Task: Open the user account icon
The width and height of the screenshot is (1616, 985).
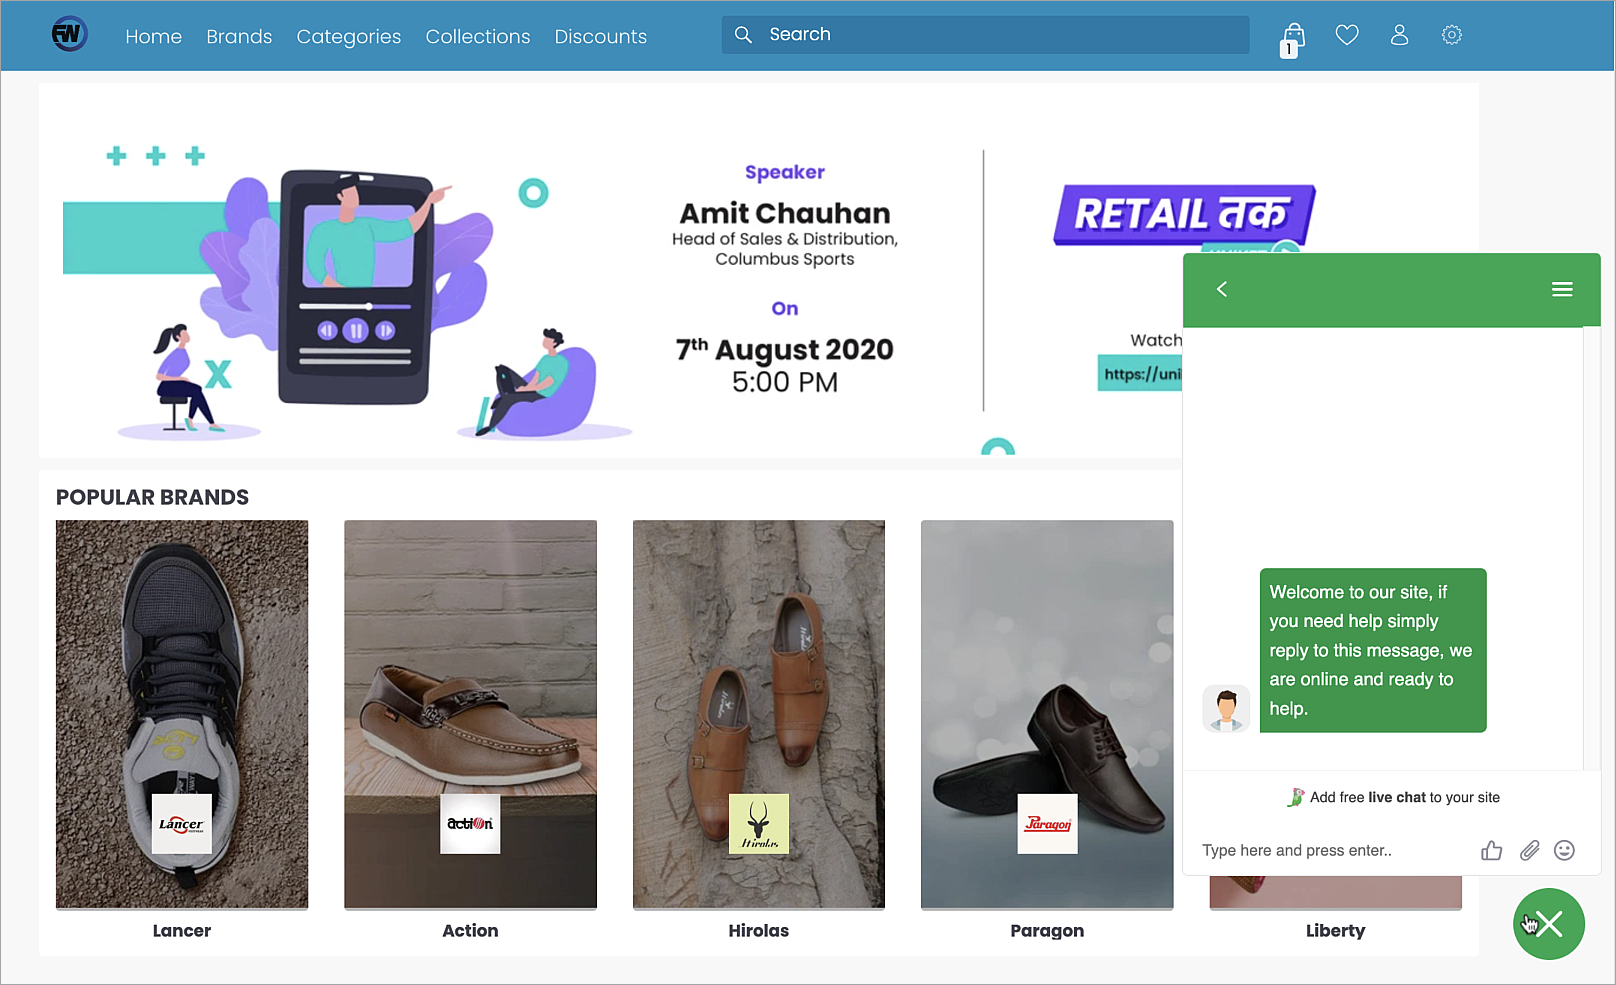Action: (1399, 35)
